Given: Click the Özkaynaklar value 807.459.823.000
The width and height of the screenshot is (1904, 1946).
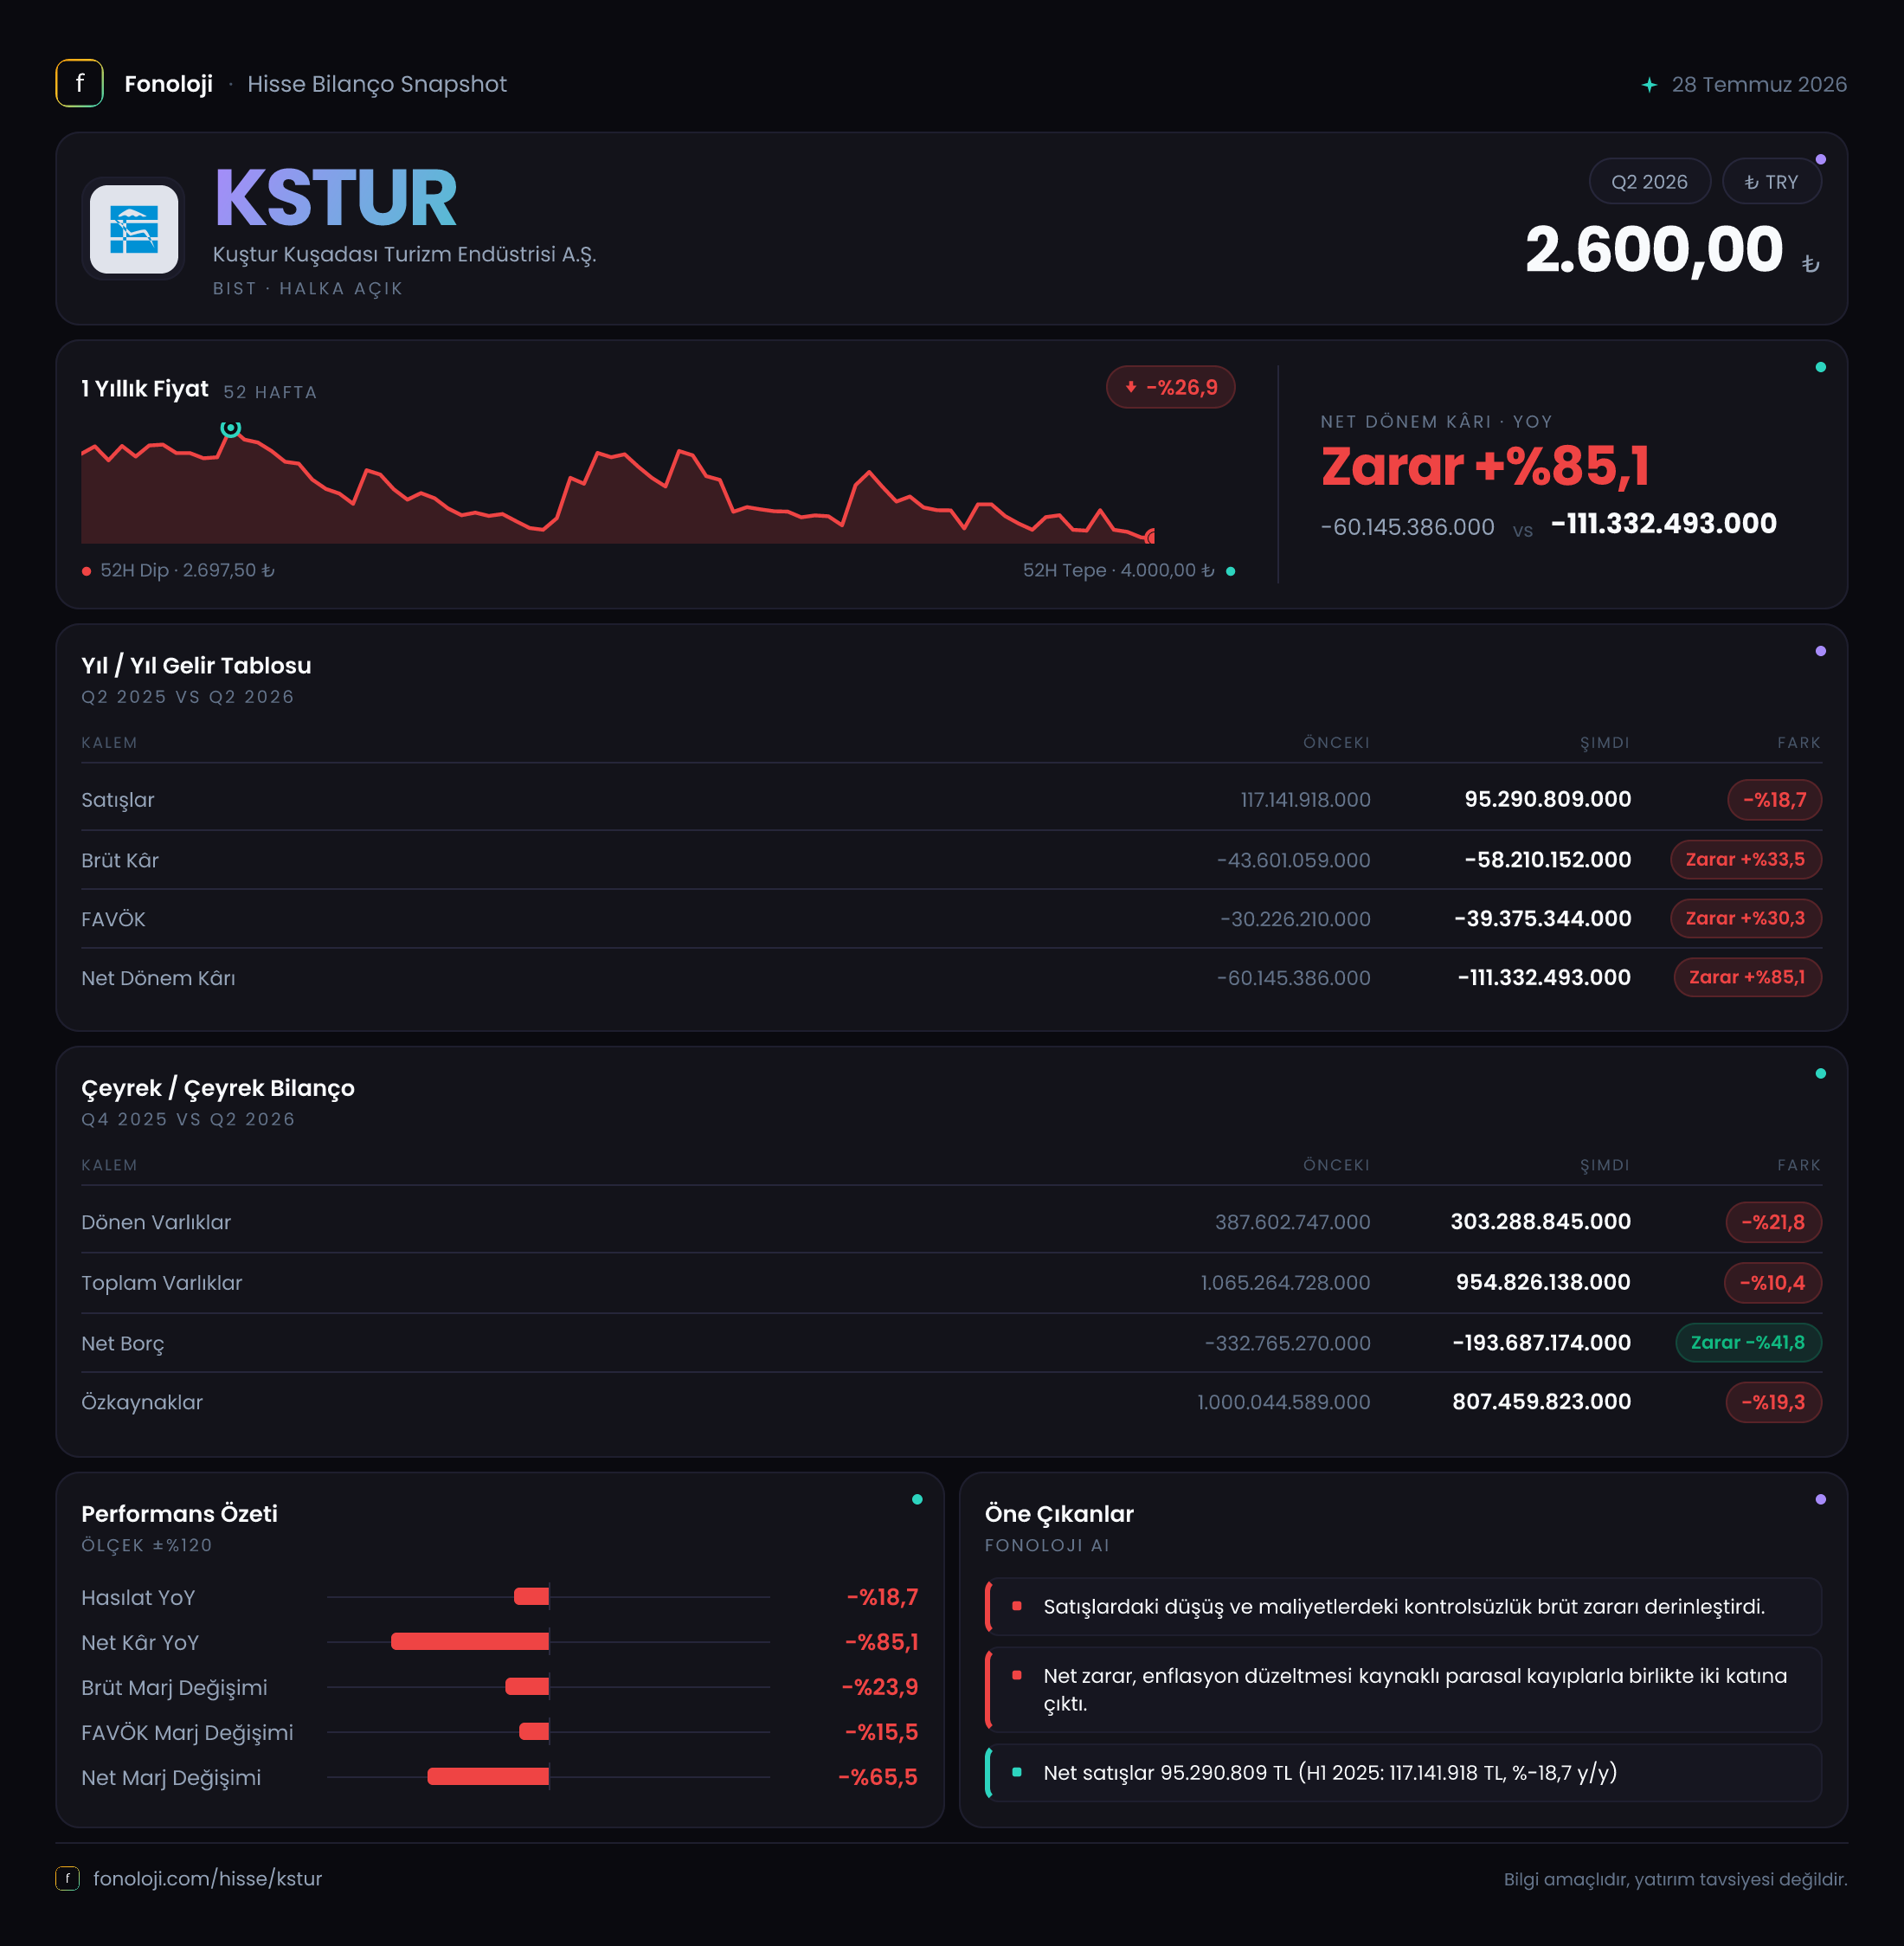Looking at the screenshot, I should pos(1541,1402).
